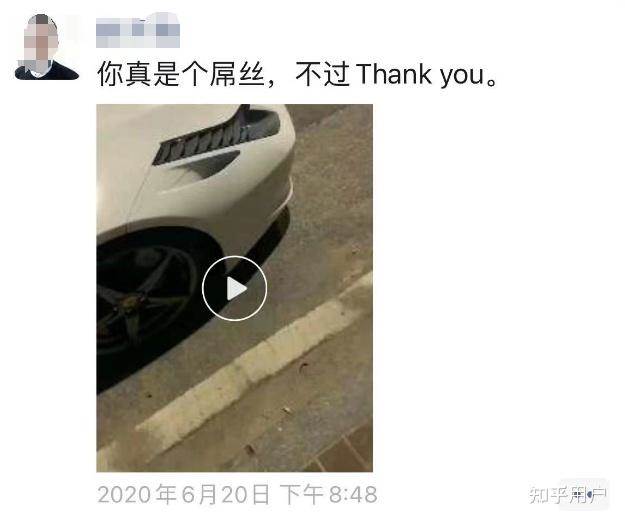
Task: Click the brick pavement corner of the video
Action: [343, 452]
